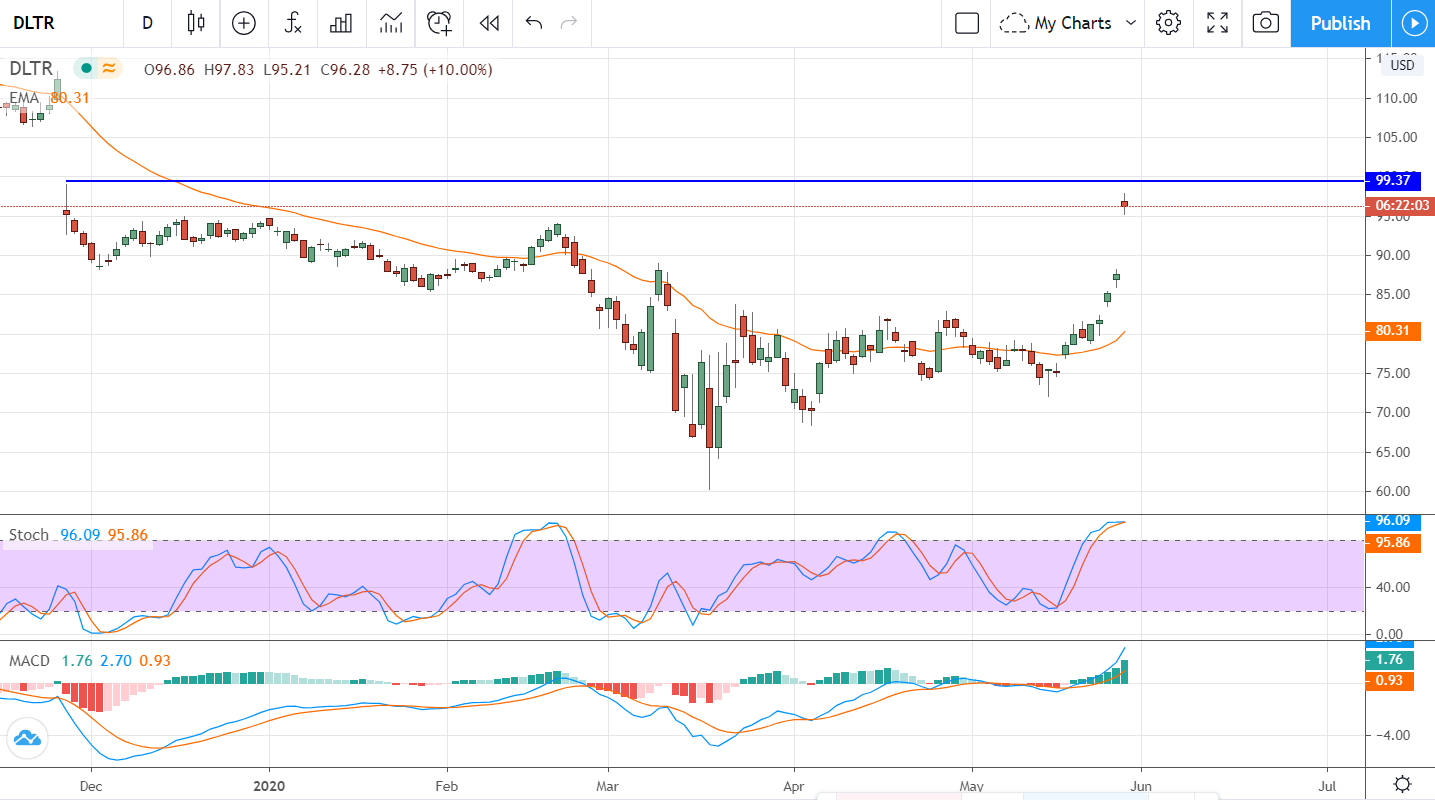Click the 40.00 value on the Stoch axis
1435x800 pixels.
tap(1393, 587)
